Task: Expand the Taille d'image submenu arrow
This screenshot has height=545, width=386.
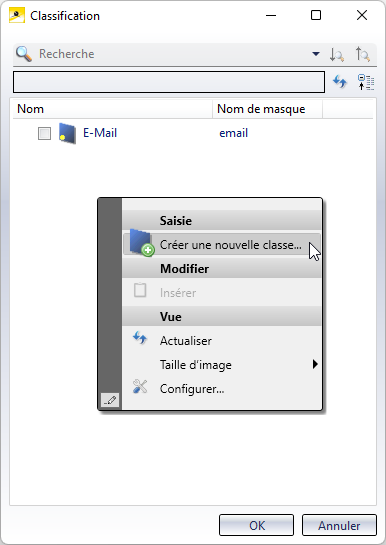Action: [x=315, y=364]
